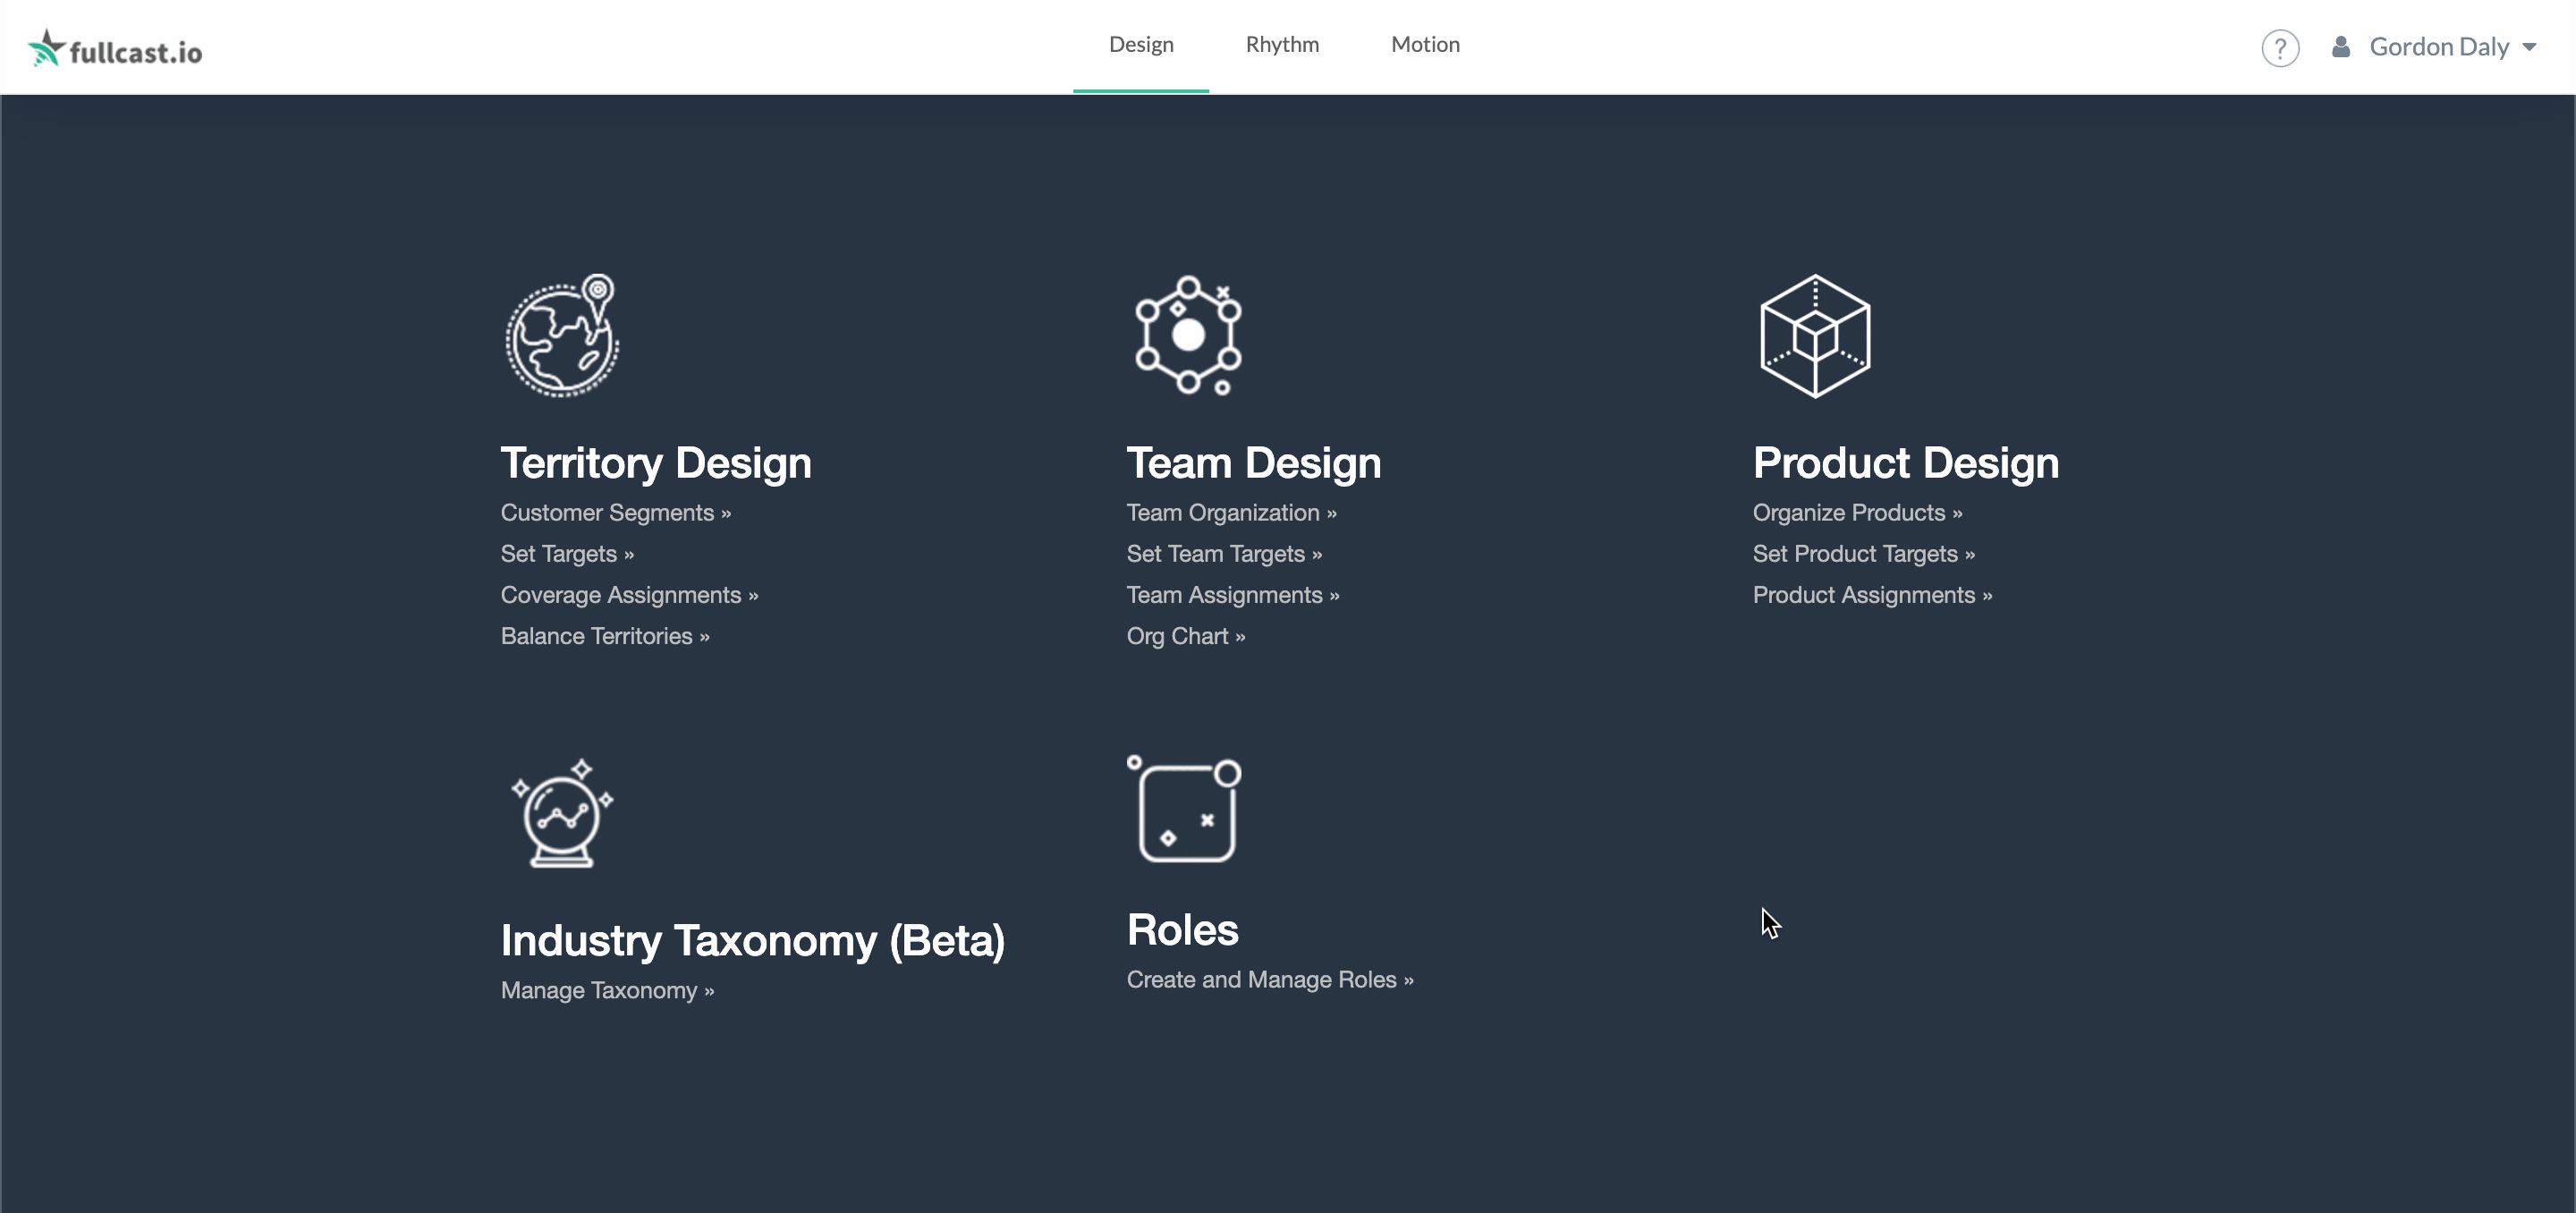Open the Org Chart link
The height and width of the screenshot is (1213, 2576).
tap(1185, 637)
